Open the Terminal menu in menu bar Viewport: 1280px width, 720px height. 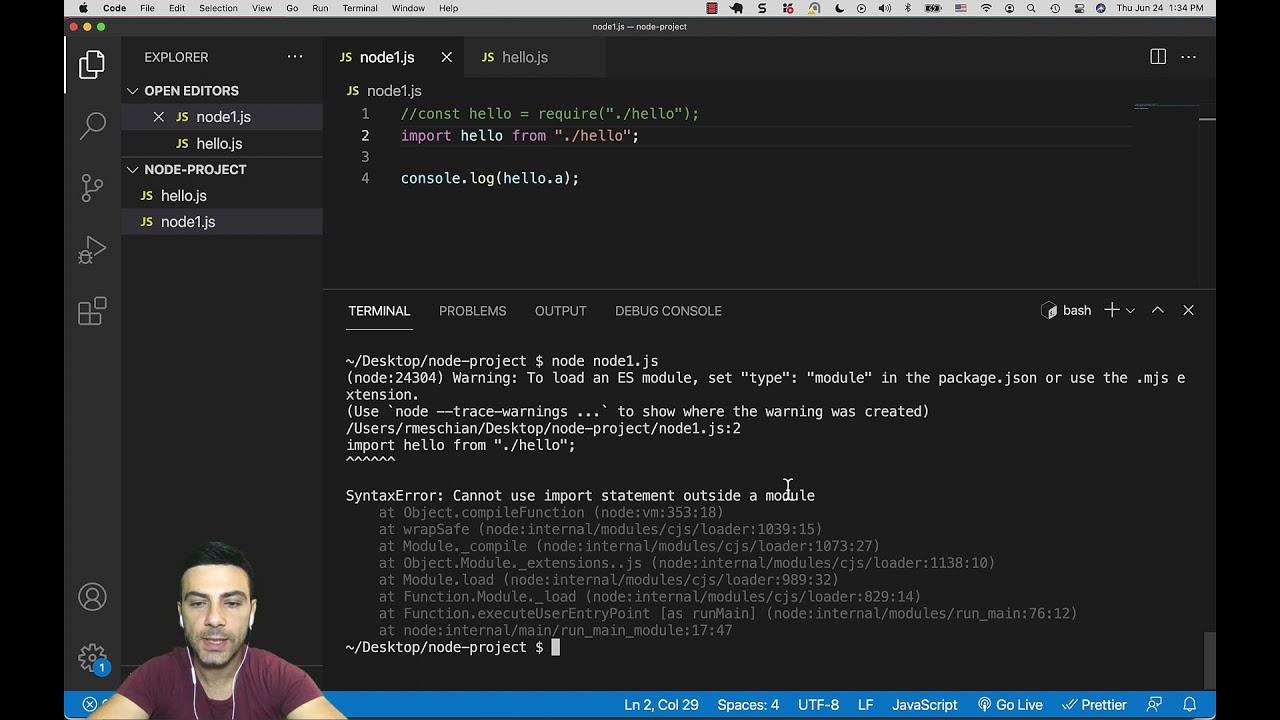pos(360,8)
